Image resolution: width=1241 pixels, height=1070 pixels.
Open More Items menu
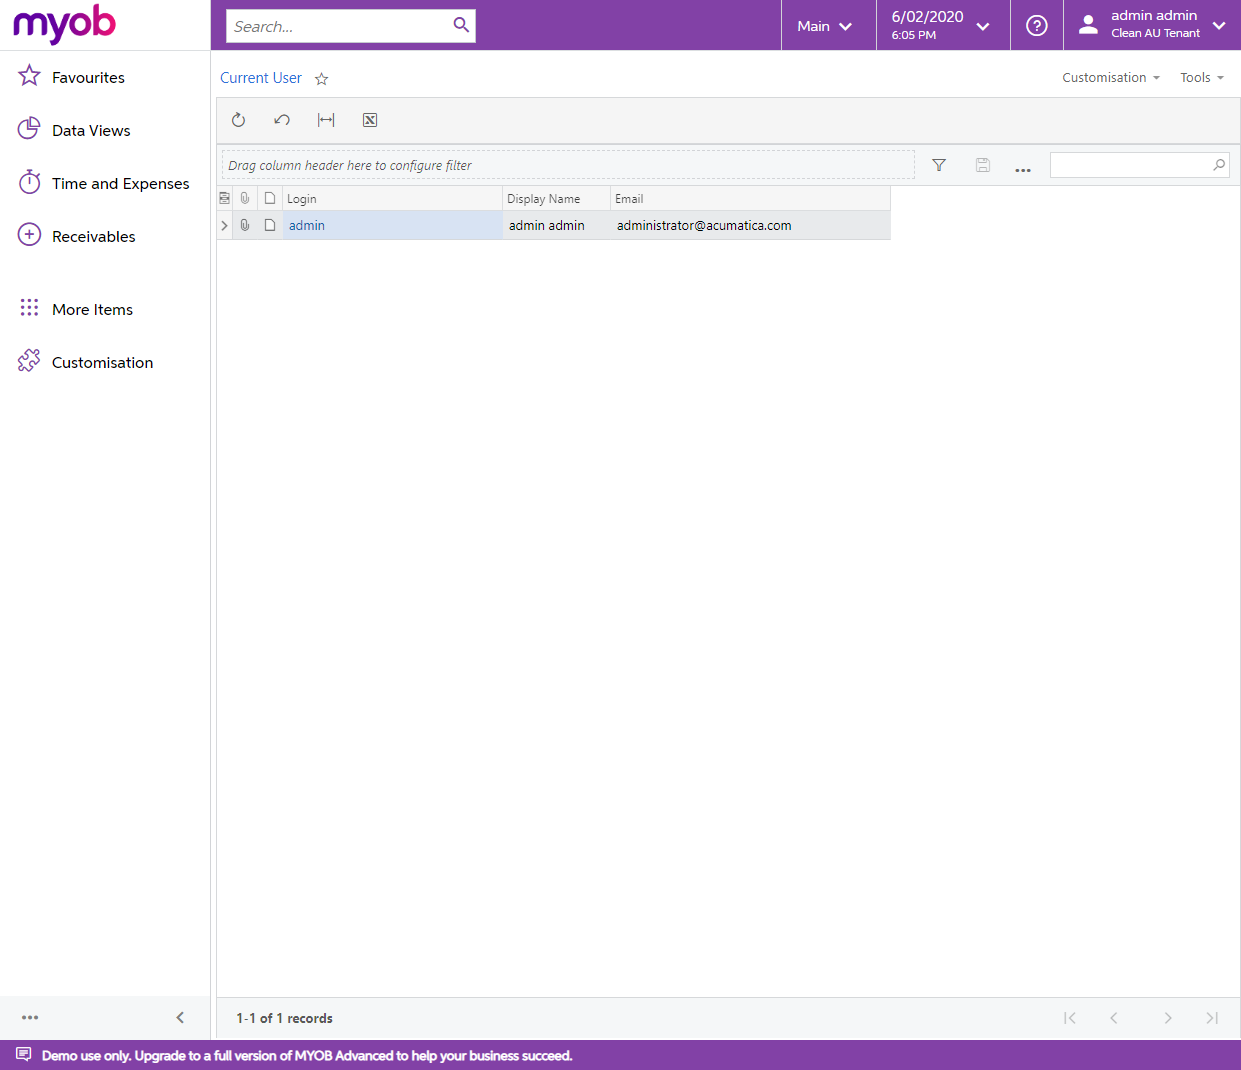[92, 309]
